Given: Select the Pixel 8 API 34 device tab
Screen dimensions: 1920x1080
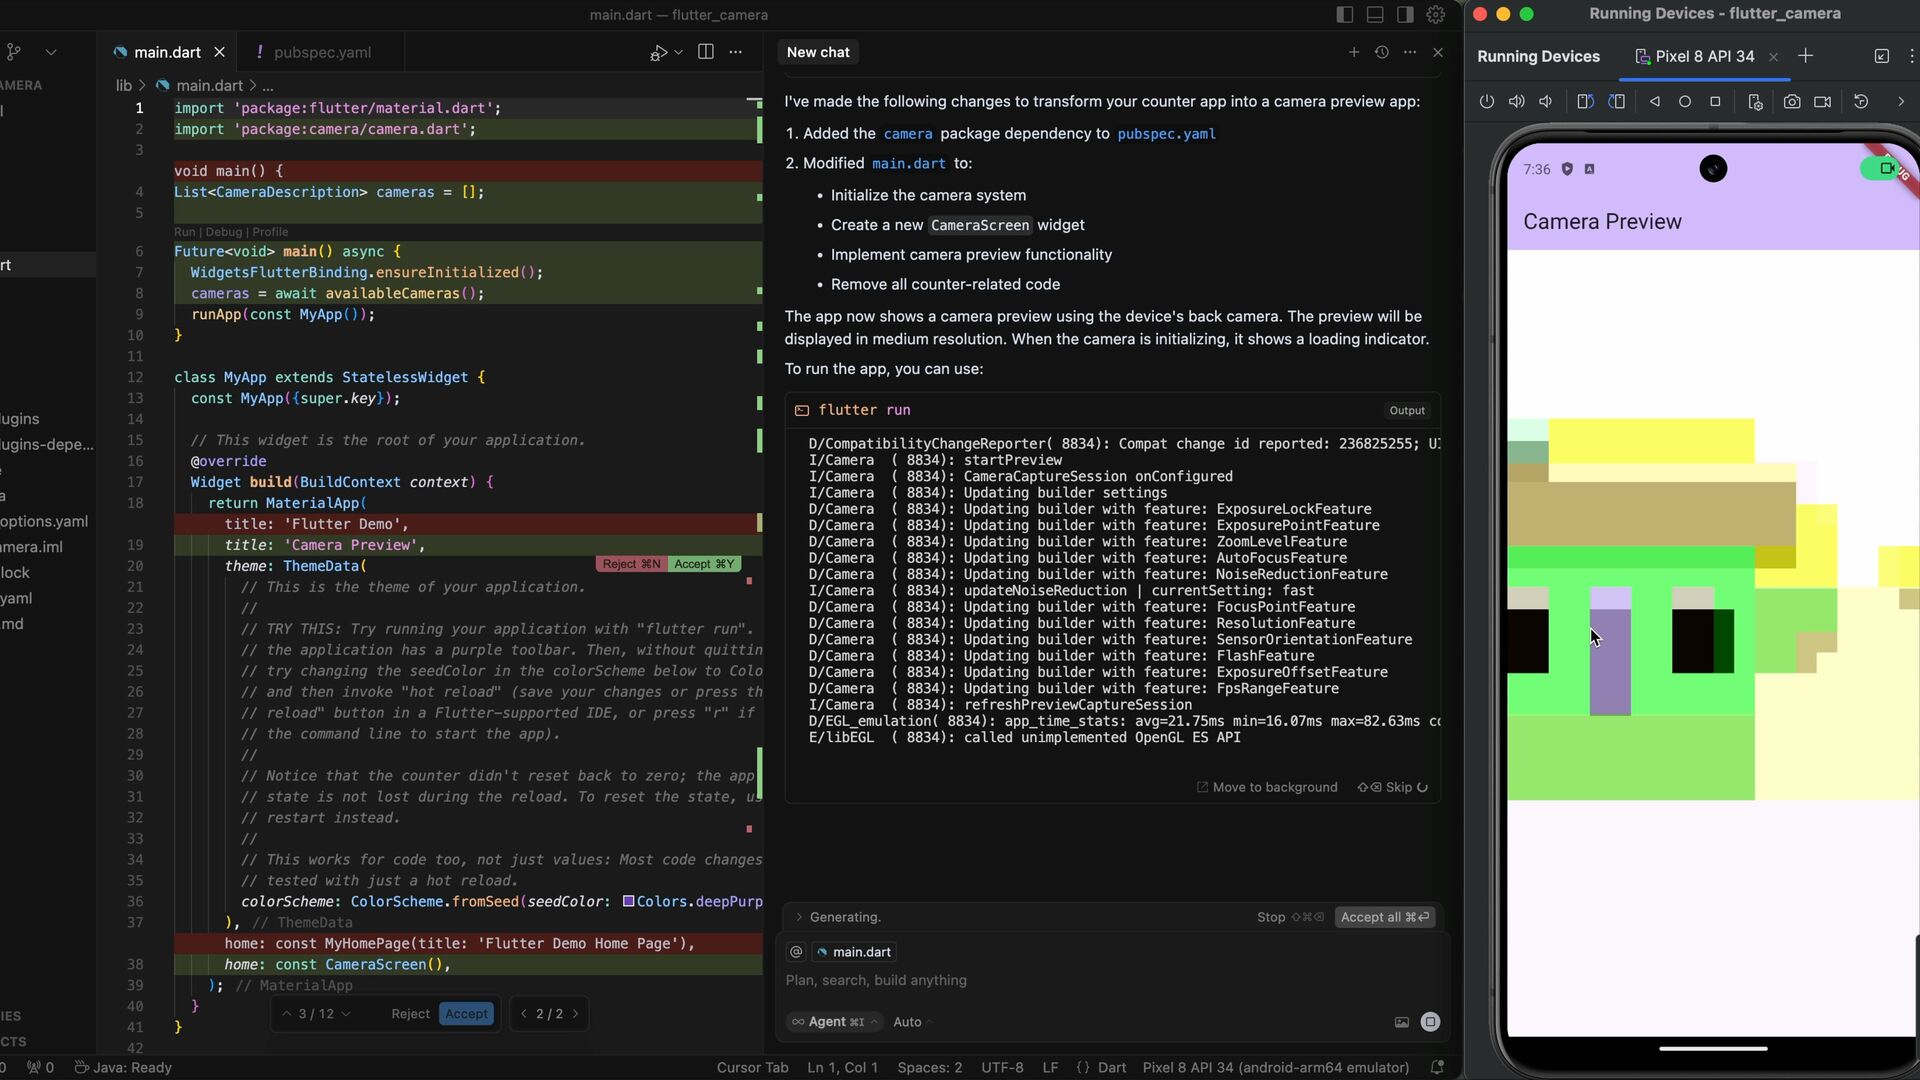Looking at the screenshot, I should pos(1704,56).
